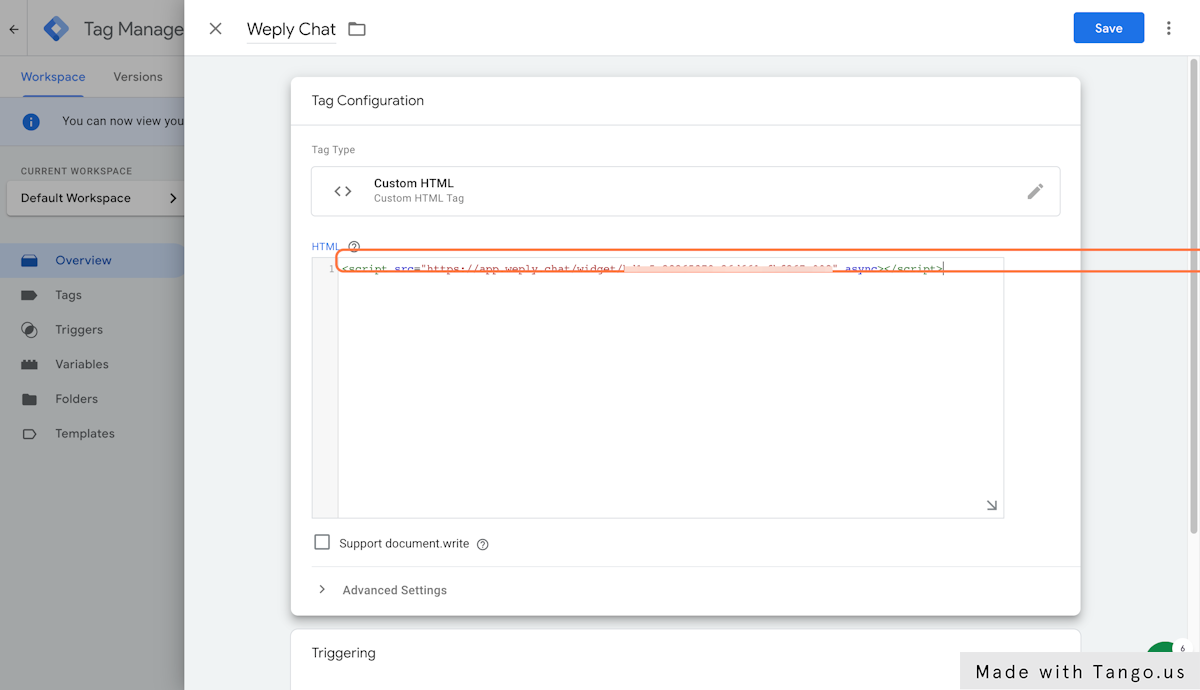Click the Tag Configuration heading
1200x690 pixels.
coord(368,101)
